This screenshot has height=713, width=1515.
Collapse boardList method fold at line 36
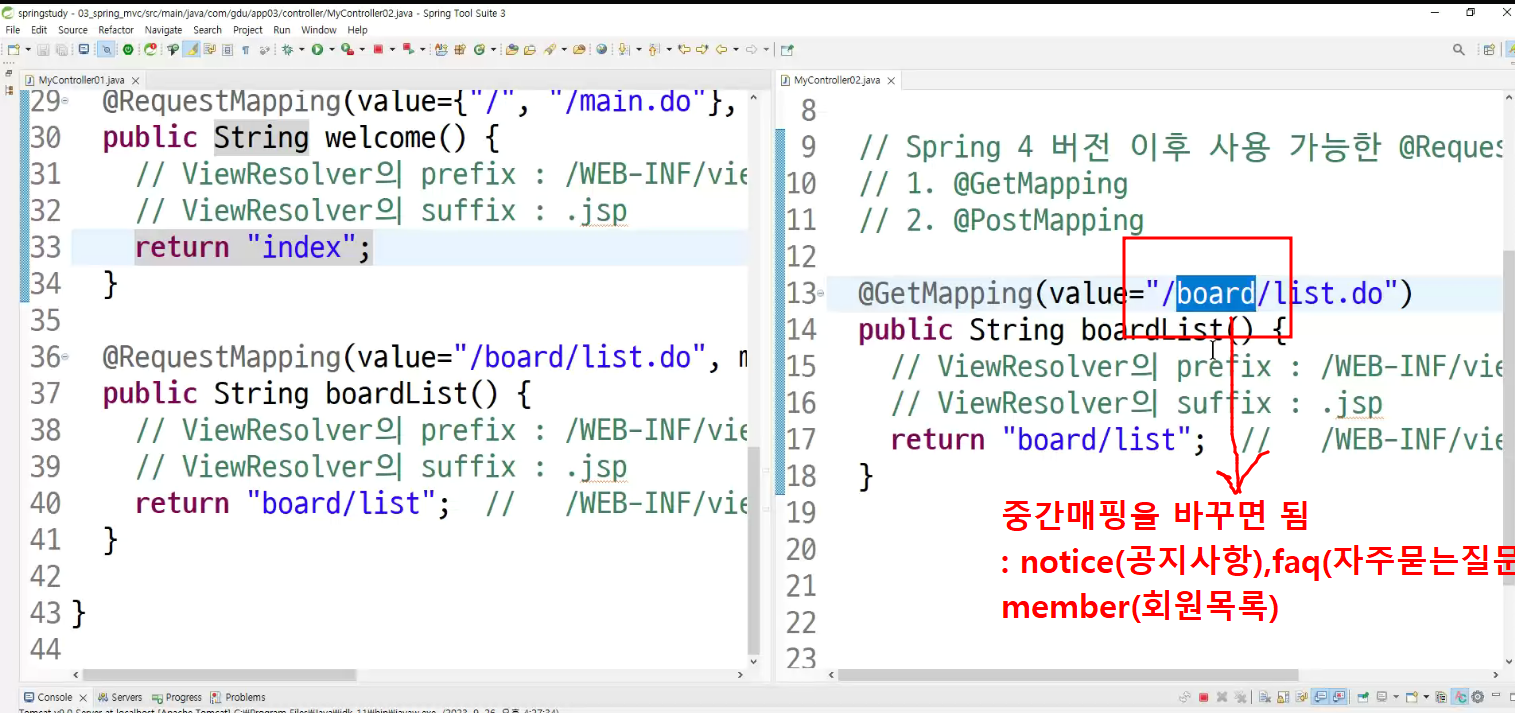(x=64, y=357)
